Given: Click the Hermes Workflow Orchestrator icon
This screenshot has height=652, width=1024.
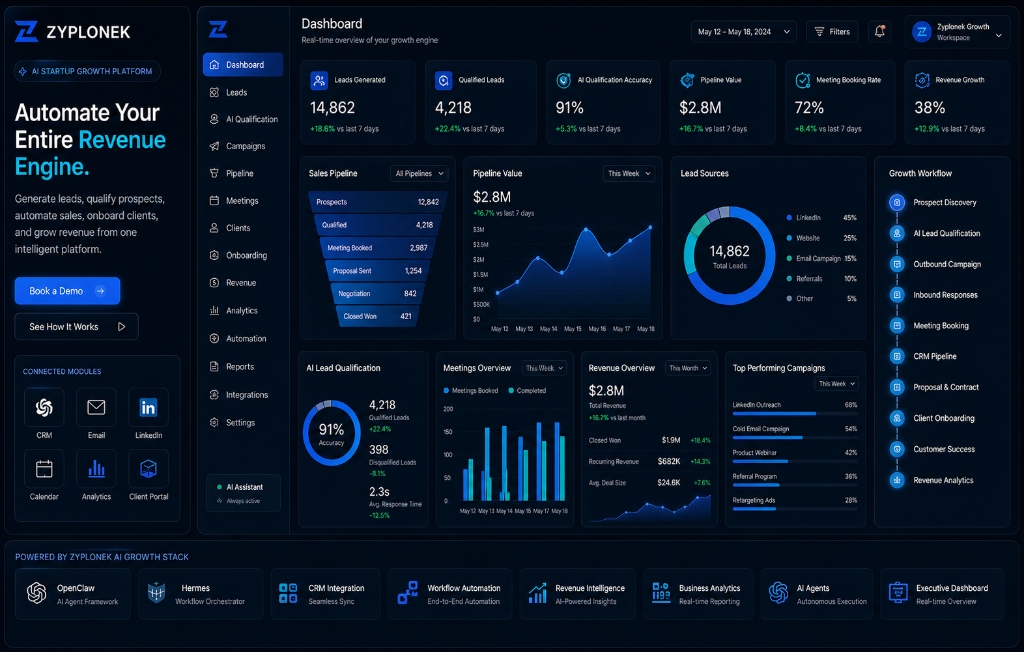Looking at the screenshot, I should click(156, 593).
